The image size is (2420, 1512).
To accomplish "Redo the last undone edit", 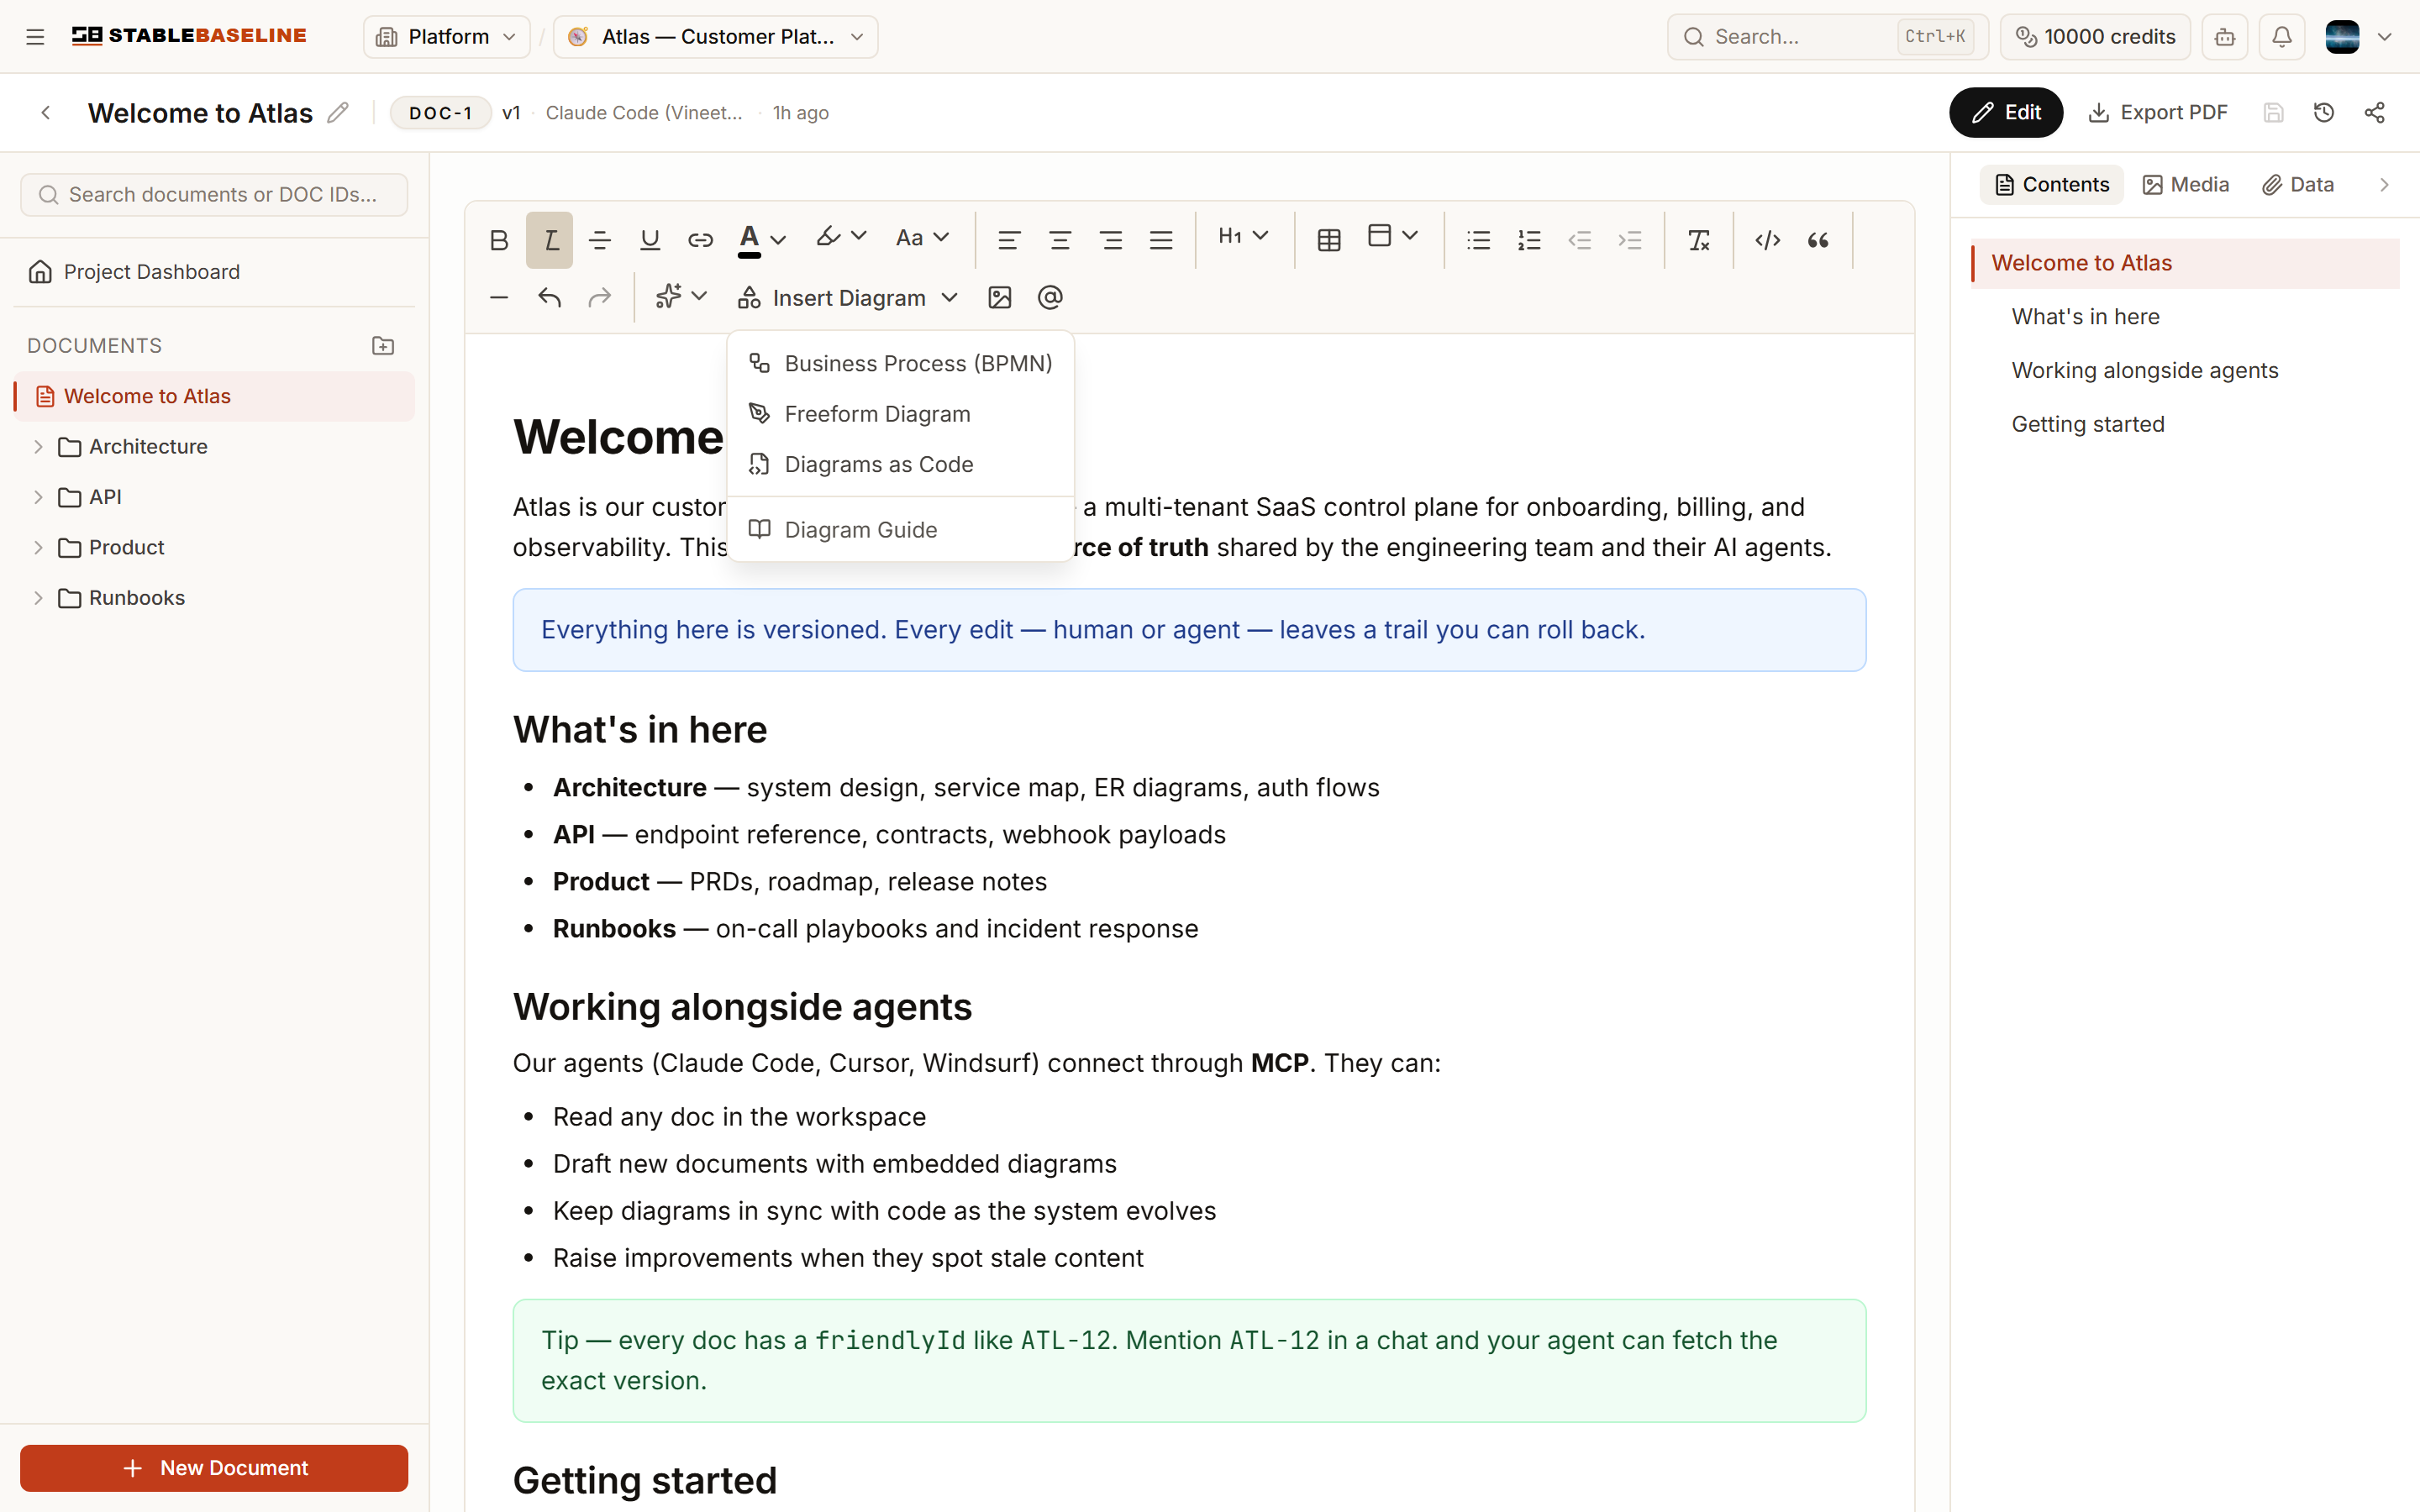I will tap(600, 298).
